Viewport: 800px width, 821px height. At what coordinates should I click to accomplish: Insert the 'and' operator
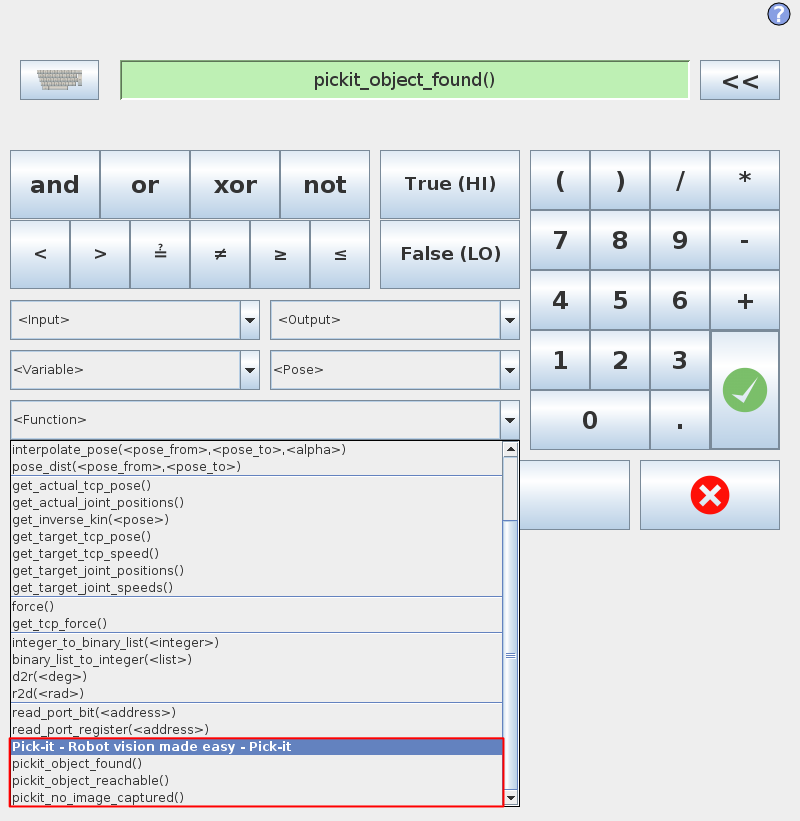coord(55,184)
